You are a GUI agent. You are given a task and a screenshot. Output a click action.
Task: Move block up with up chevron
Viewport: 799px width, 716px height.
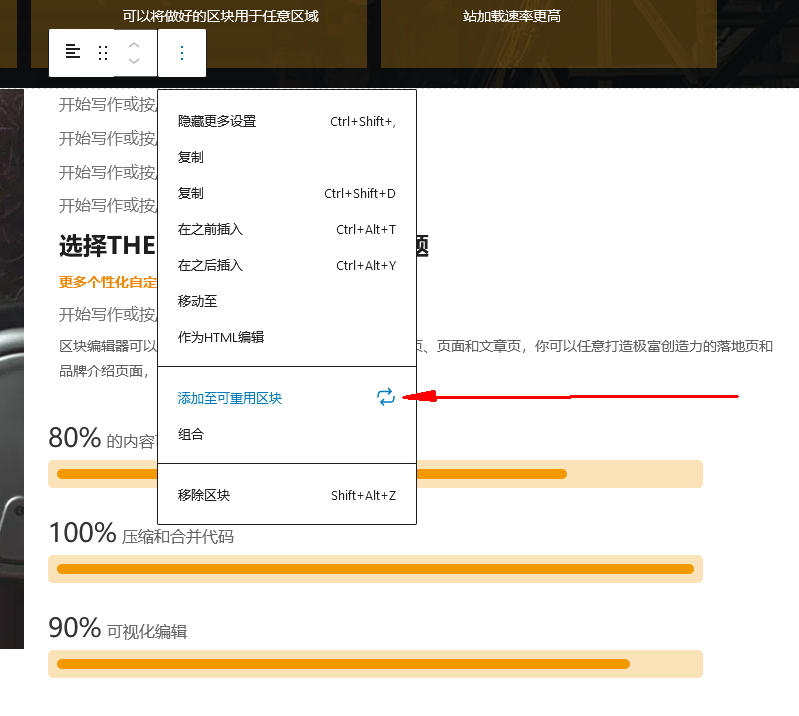click(x=134, y=45)
